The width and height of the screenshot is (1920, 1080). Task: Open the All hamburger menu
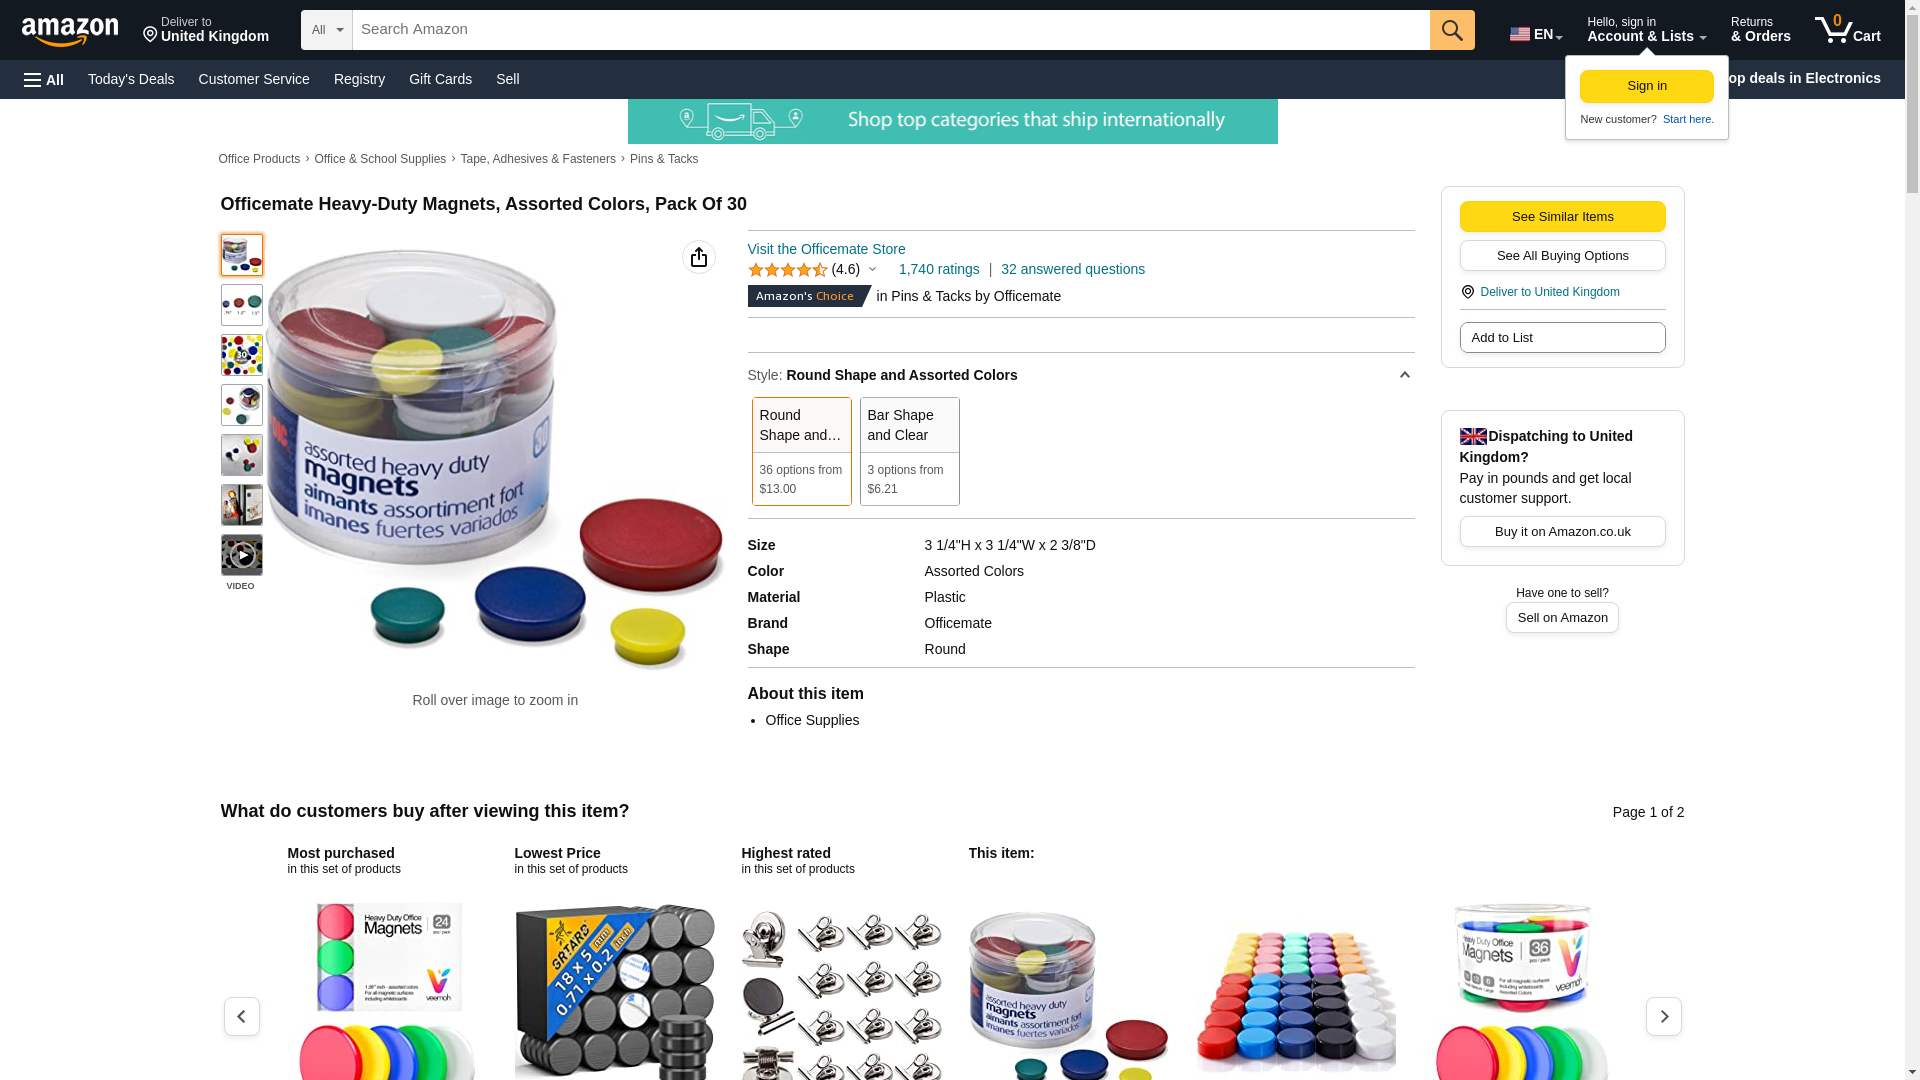(44, 80)
